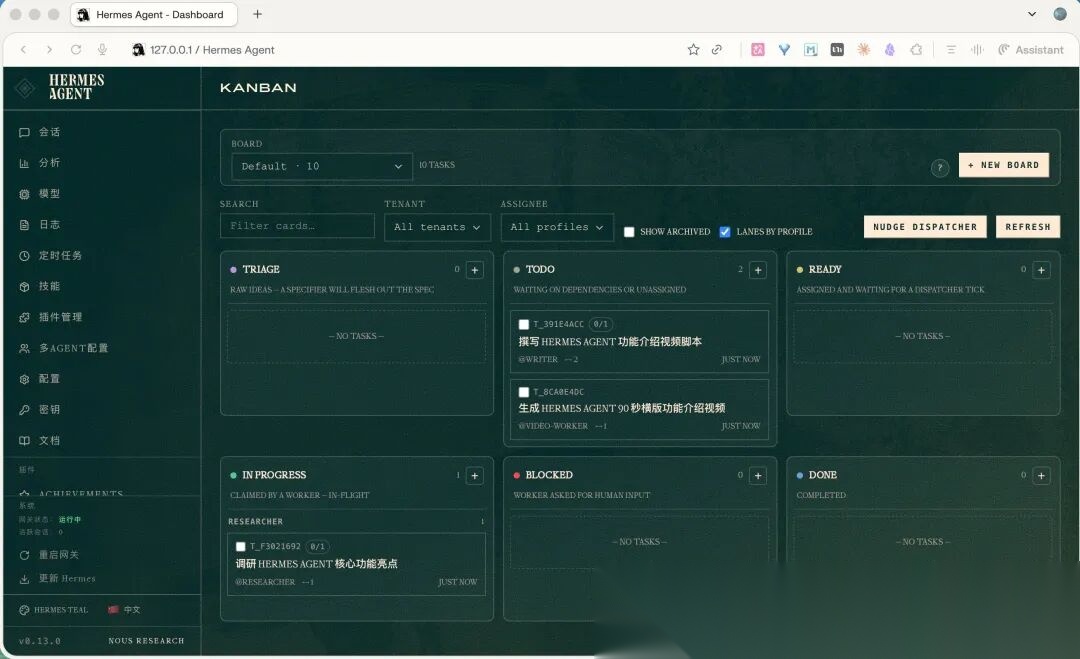Click the microphone icon in address bar
This screenshot has height=659, width=1080.
point(102,50)
